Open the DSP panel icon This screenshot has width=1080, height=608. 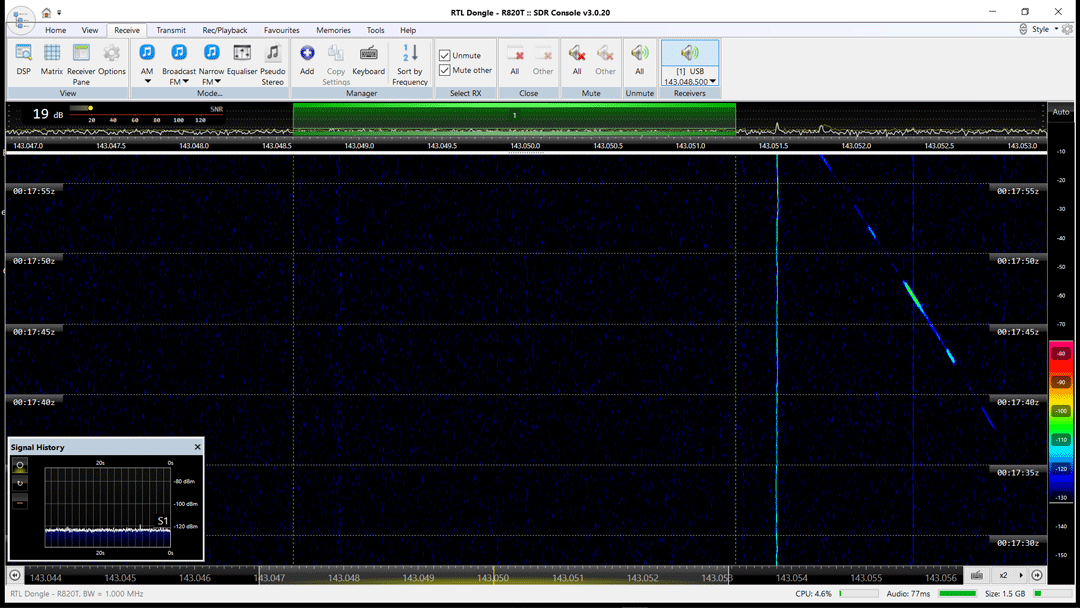click(23, 60)
